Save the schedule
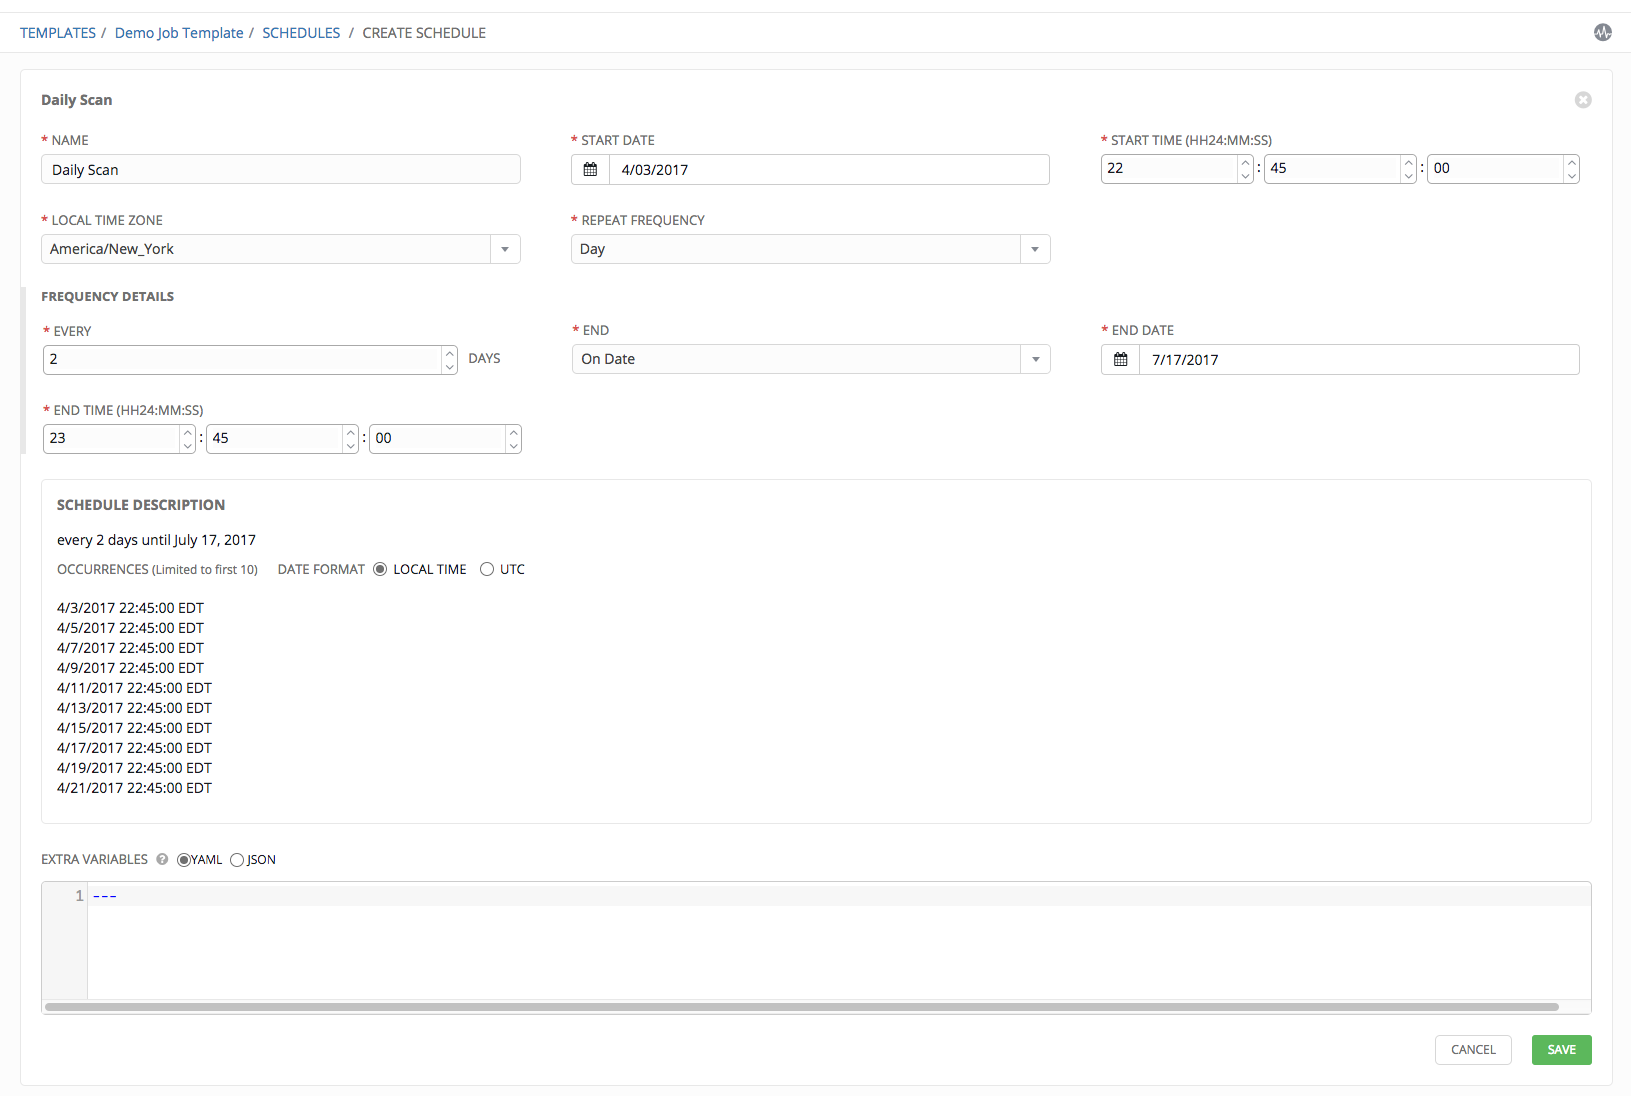Viewport: 1631px width, 1096px height. (1561, 1050)
